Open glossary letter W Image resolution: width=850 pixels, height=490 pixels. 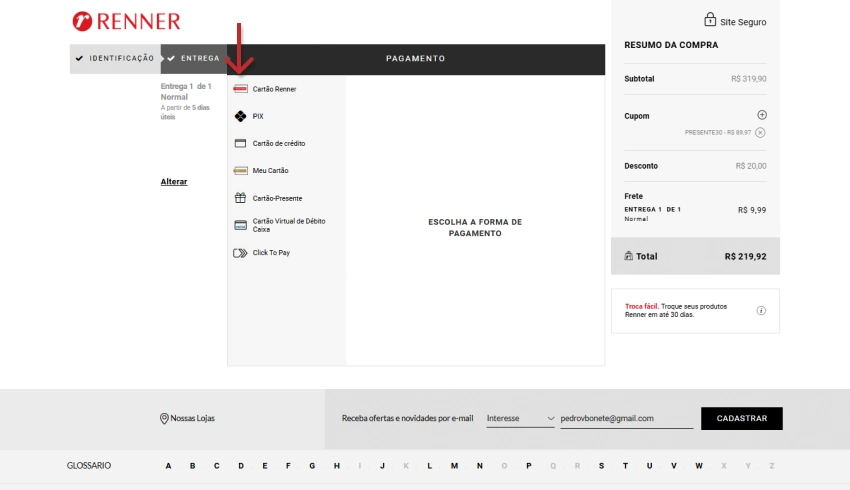click(x=699, y=466)
